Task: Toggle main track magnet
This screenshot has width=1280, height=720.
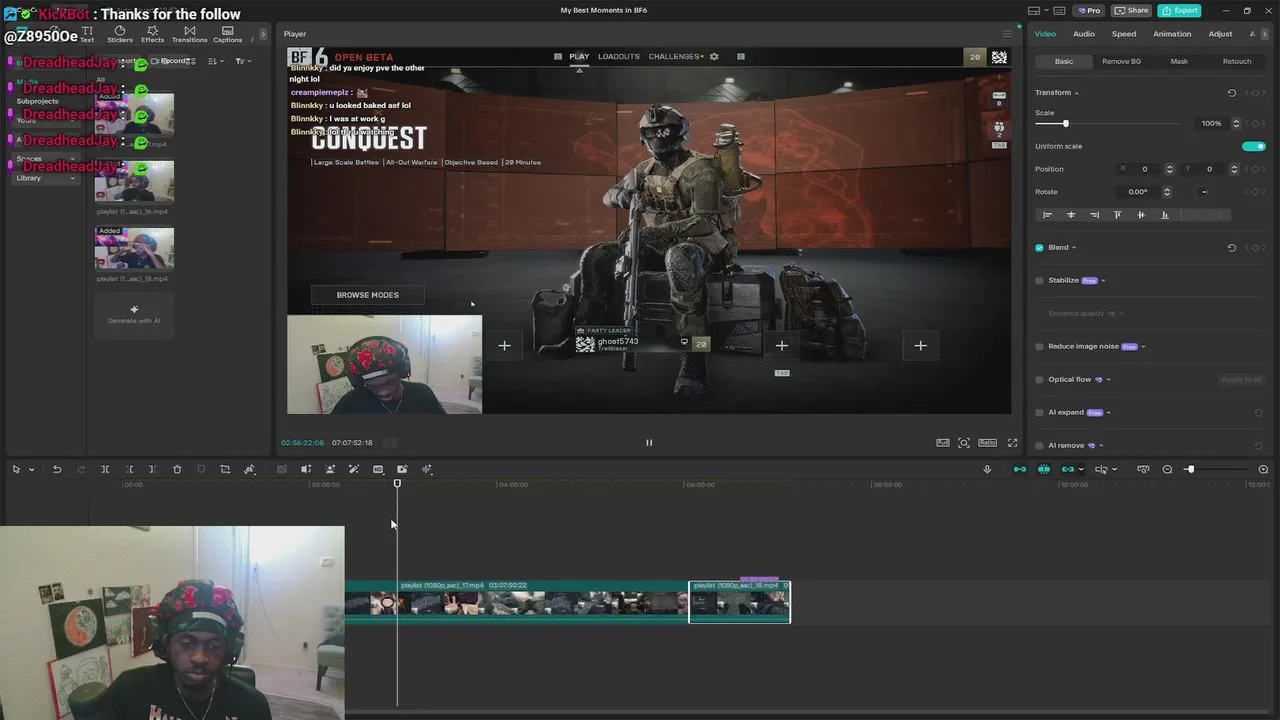Action: click(x=1020, y=469)
